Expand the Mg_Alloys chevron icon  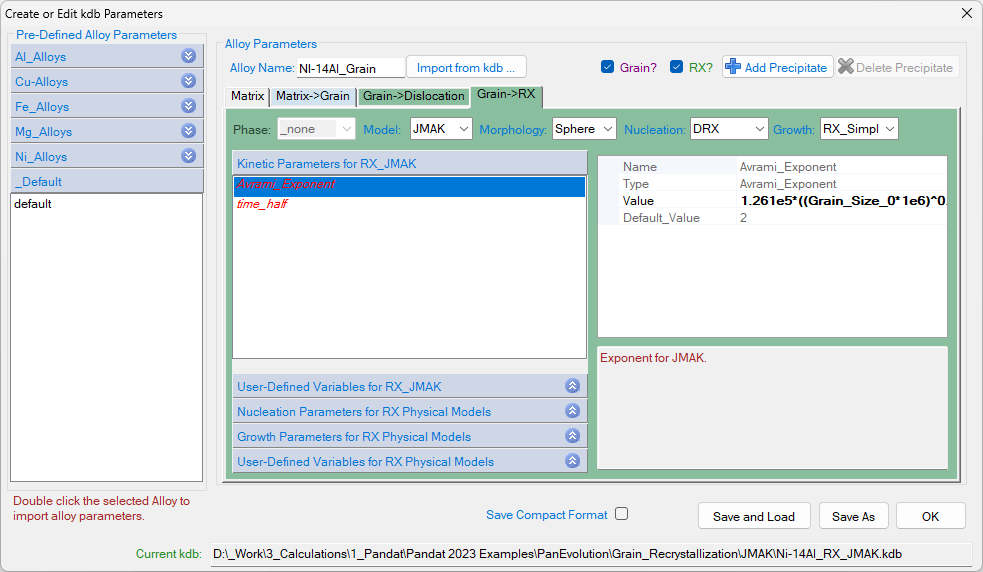tap(188, 131)
